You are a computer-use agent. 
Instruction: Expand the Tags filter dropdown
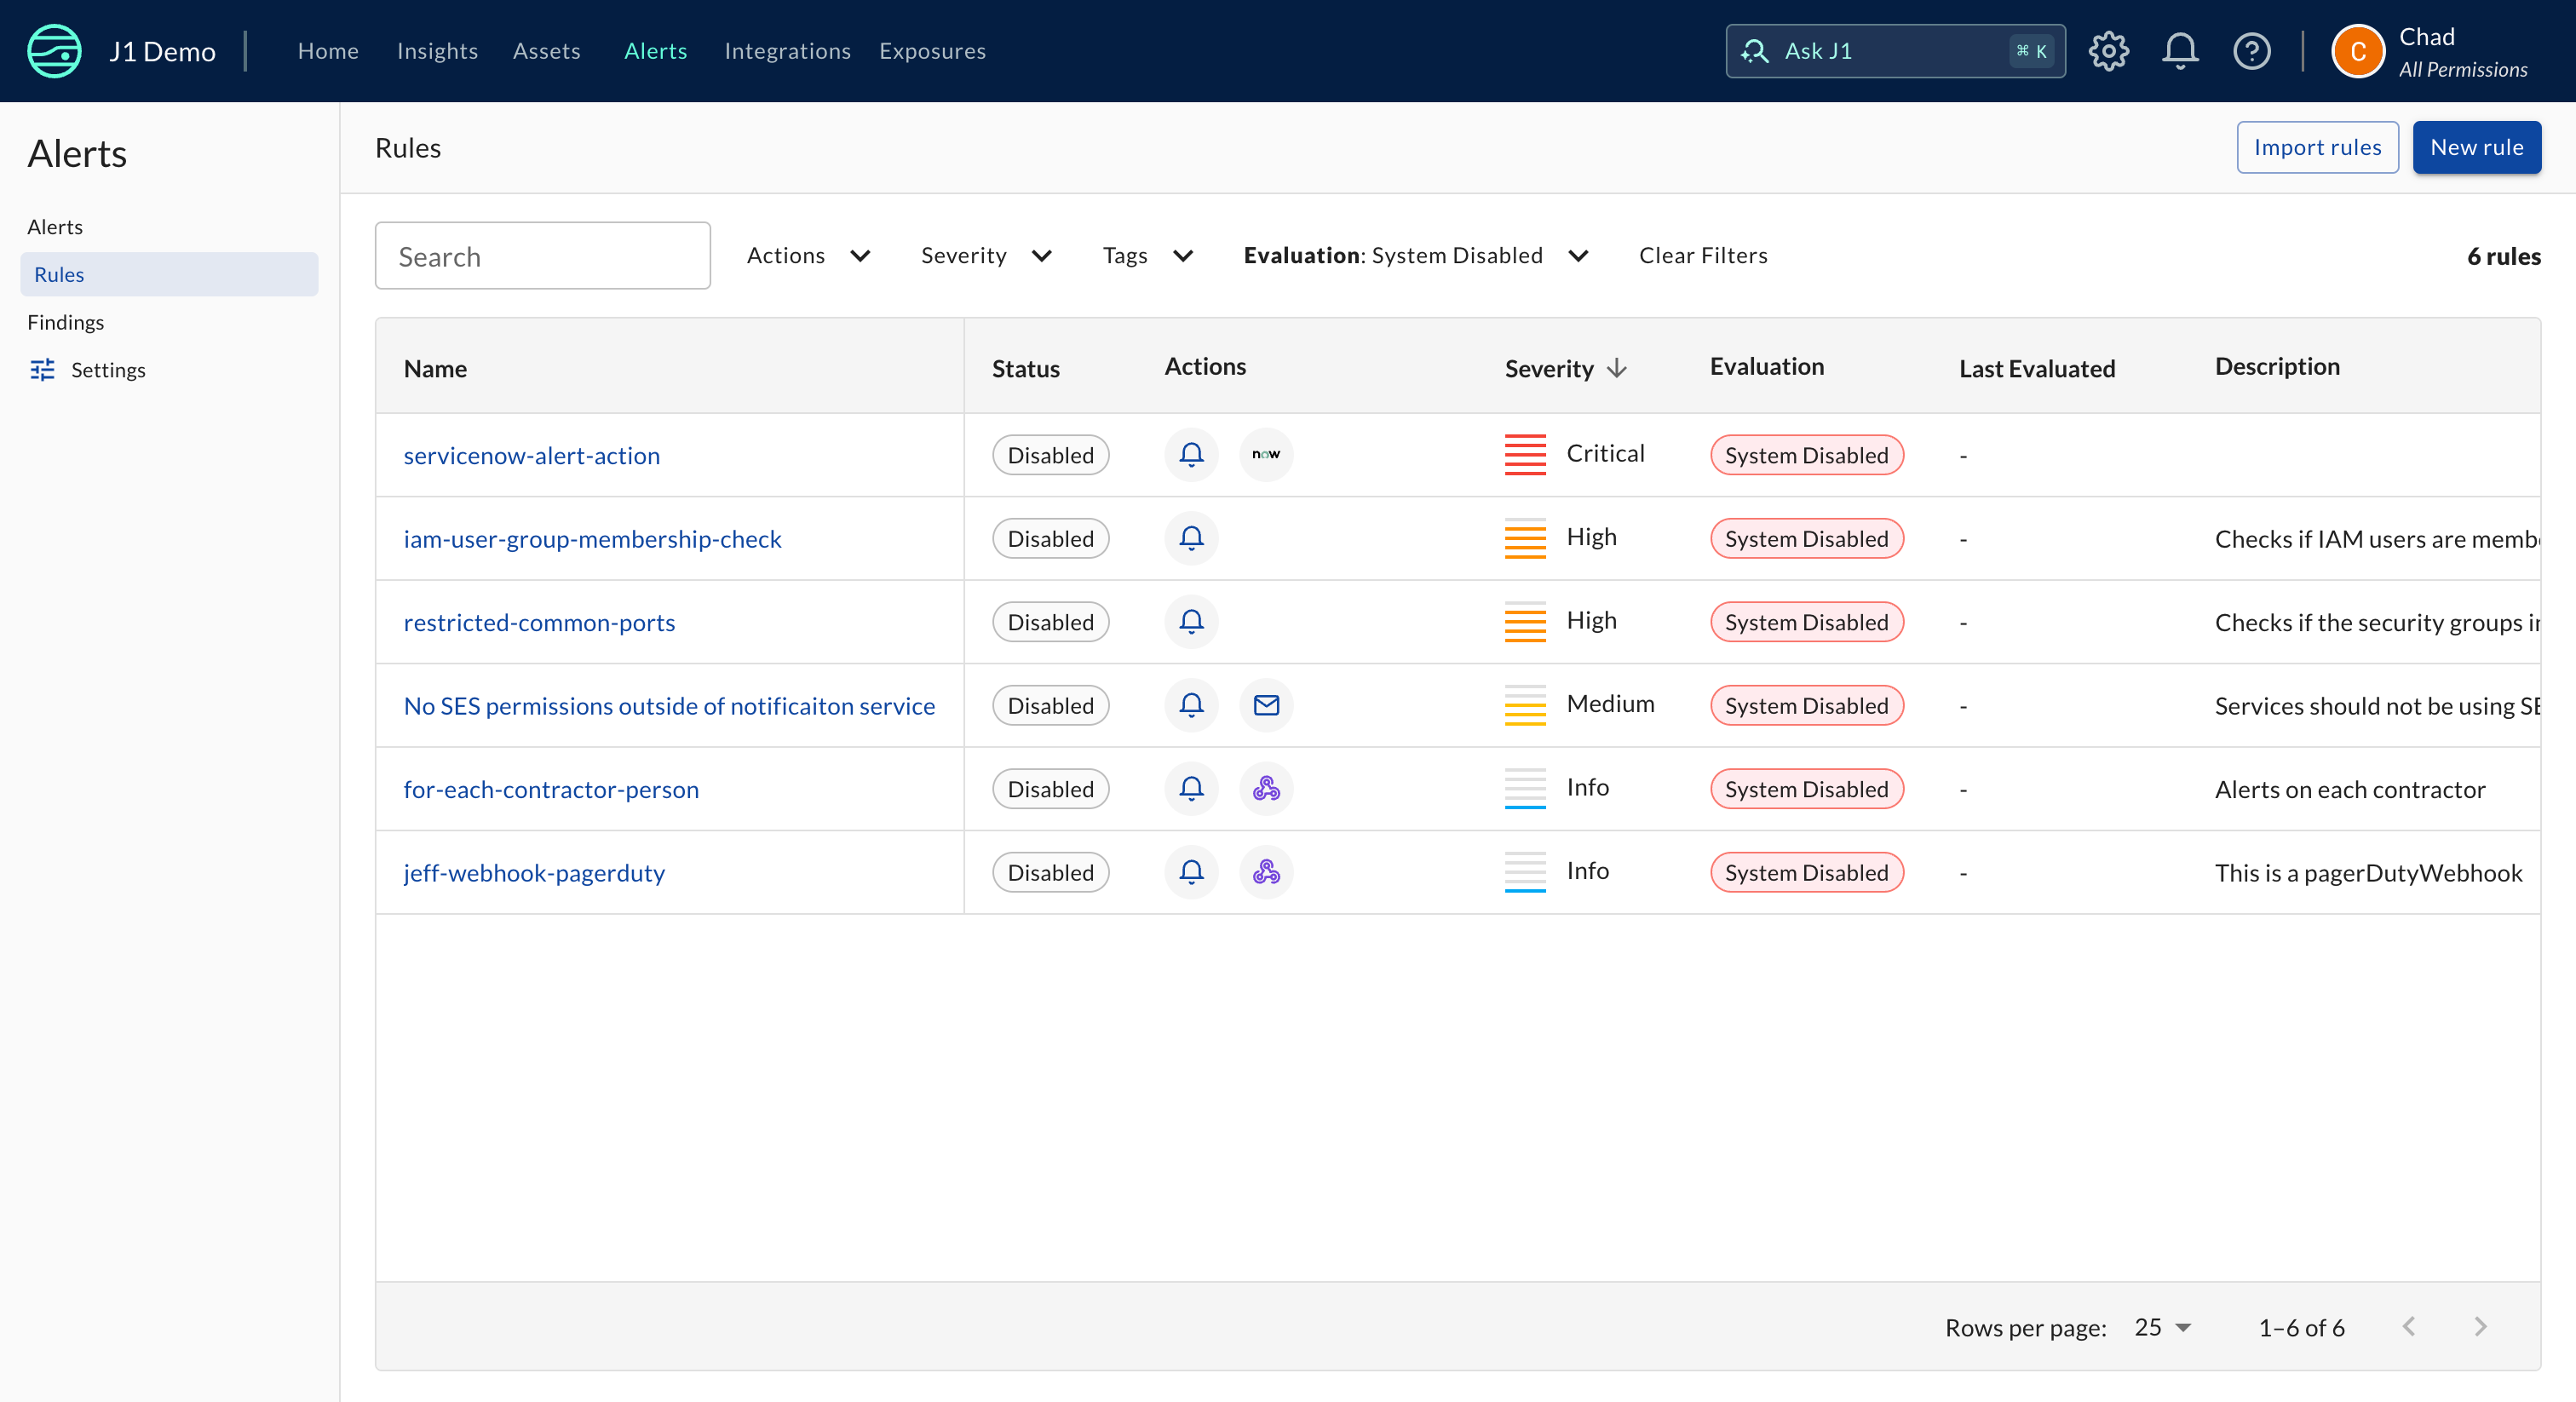pos(1148,256)
